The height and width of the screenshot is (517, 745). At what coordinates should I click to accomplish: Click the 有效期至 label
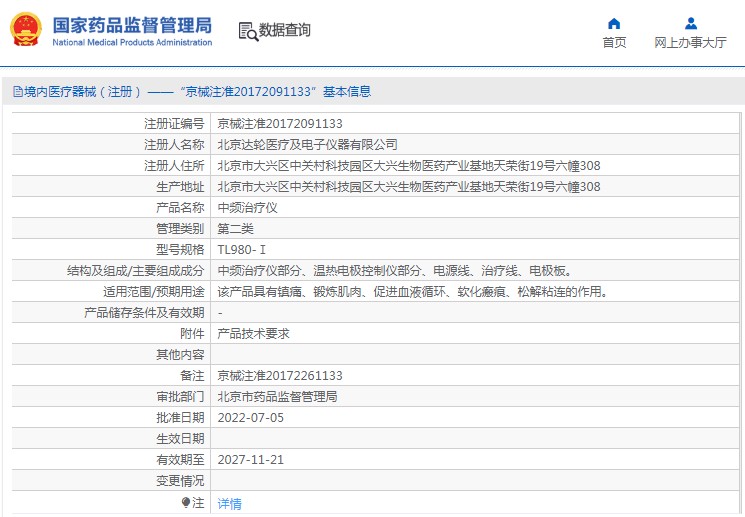pos(180,460)
